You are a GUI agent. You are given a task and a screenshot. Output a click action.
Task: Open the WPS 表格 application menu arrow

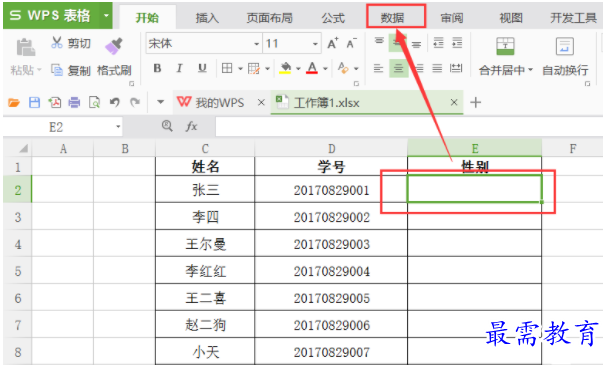pyautogui.click(x=106, y=16)
